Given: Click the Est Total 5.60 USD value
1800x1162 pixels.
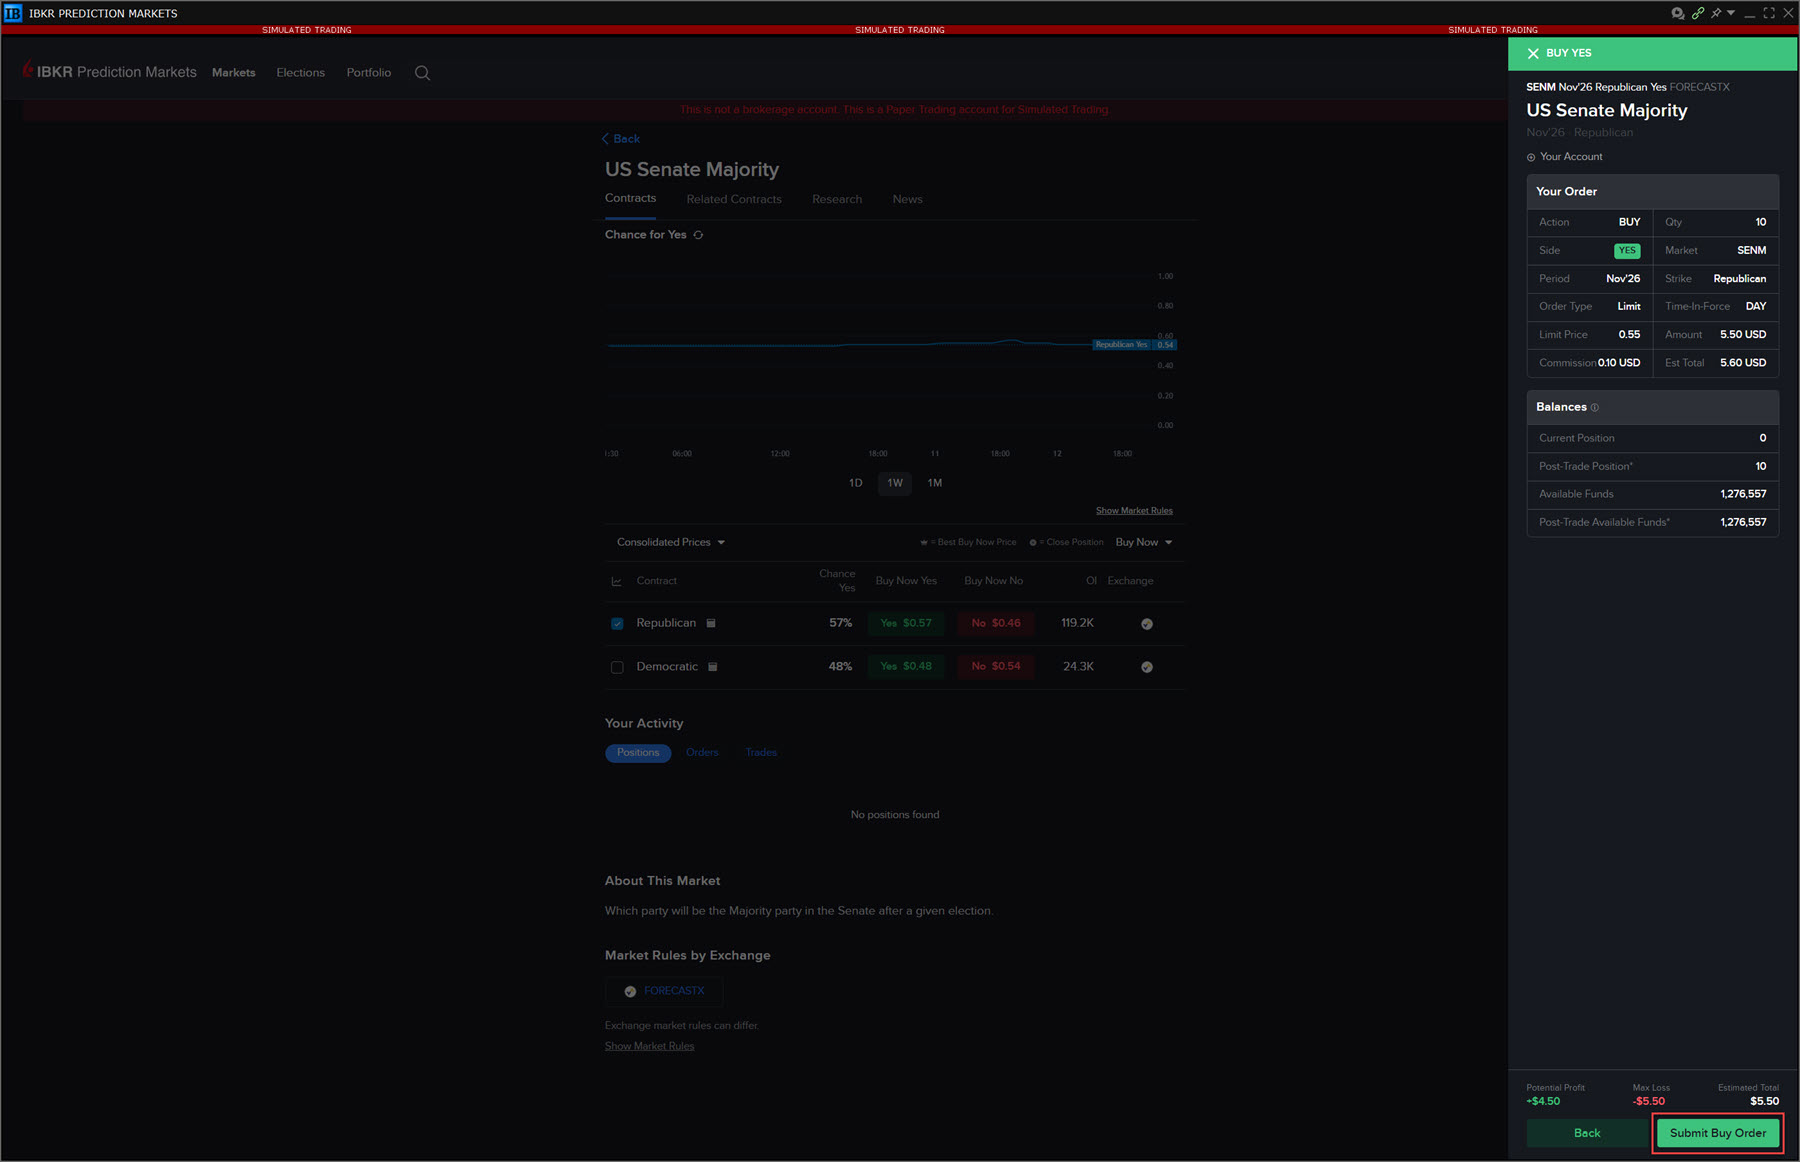Looking at the screenshot, I should click(1743, 363).
